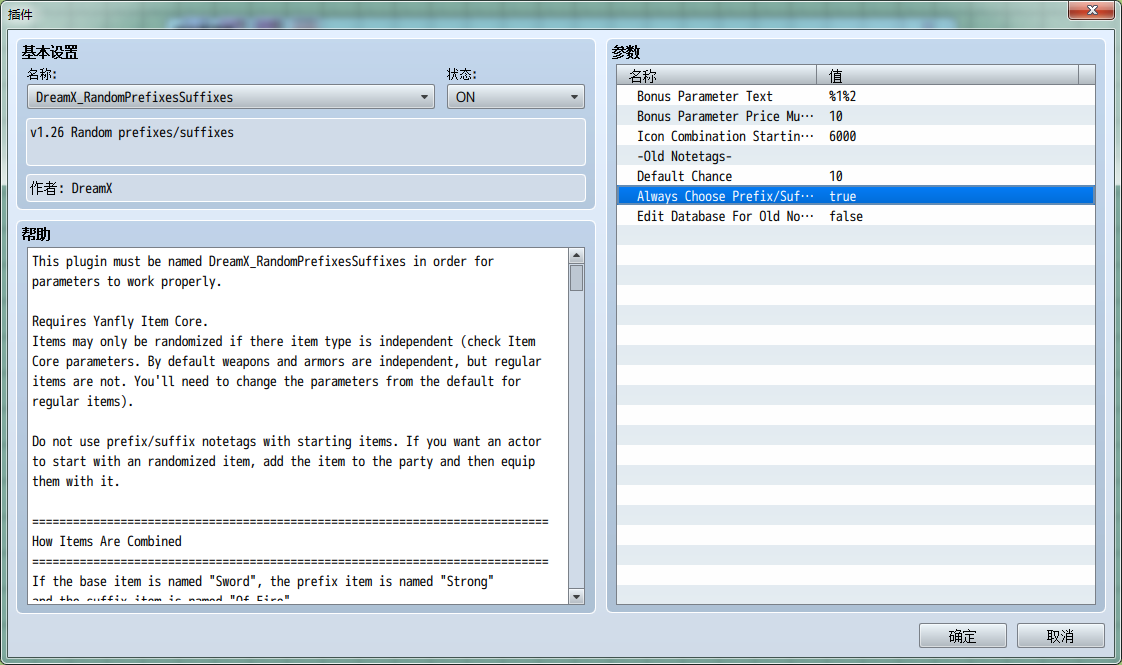Open the plugin name dropdown

point(230,97)
